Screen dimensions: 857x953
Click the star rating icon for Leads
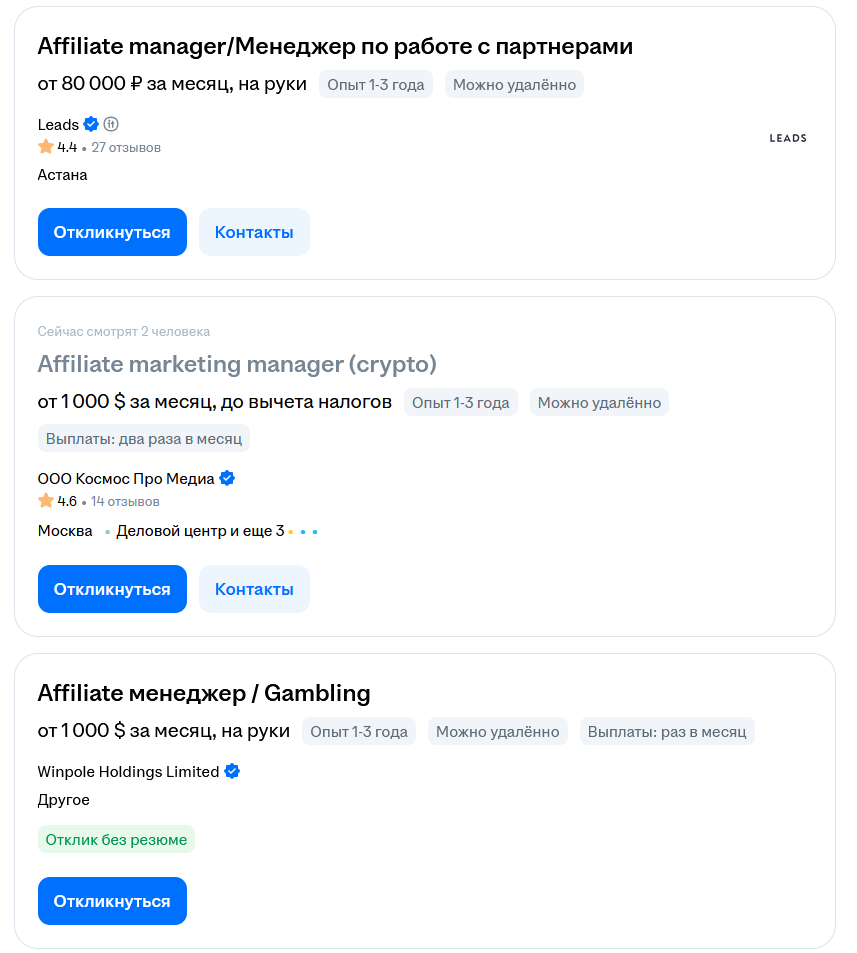tap(46, 146)
